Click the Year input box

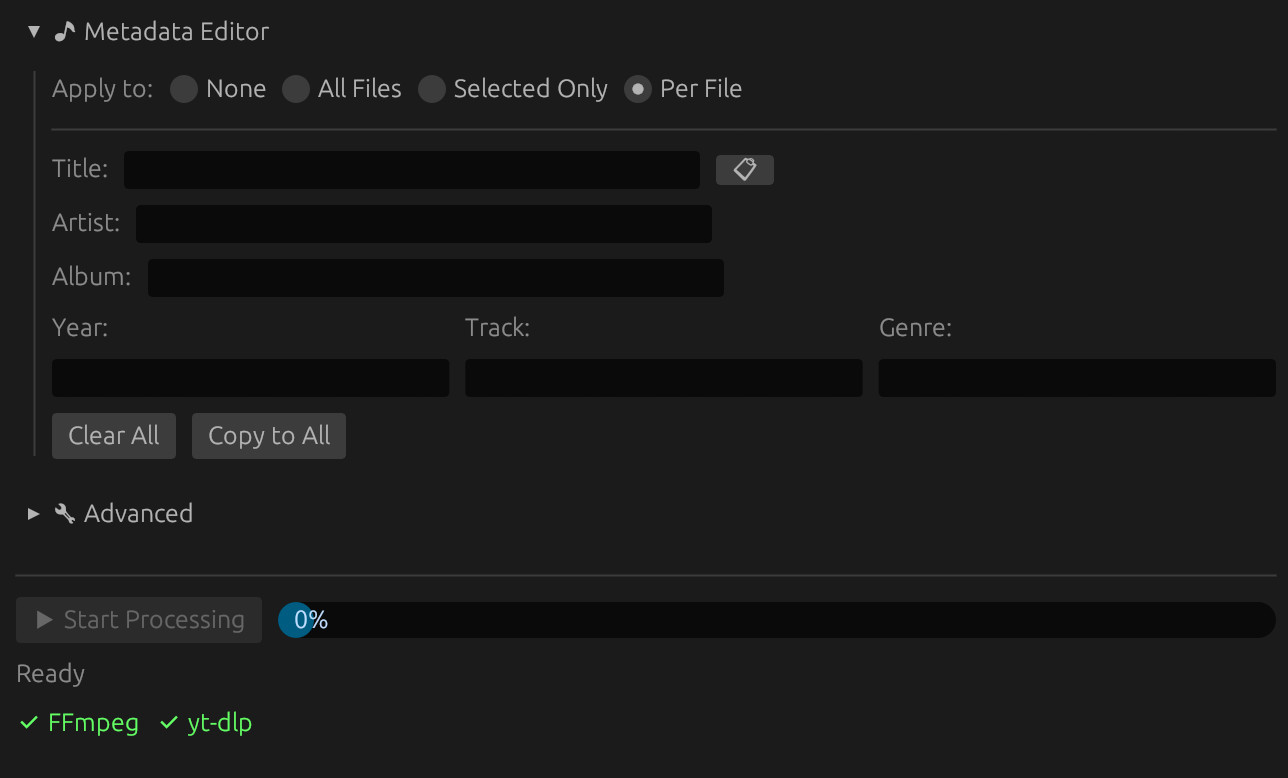tap(250, 378)
